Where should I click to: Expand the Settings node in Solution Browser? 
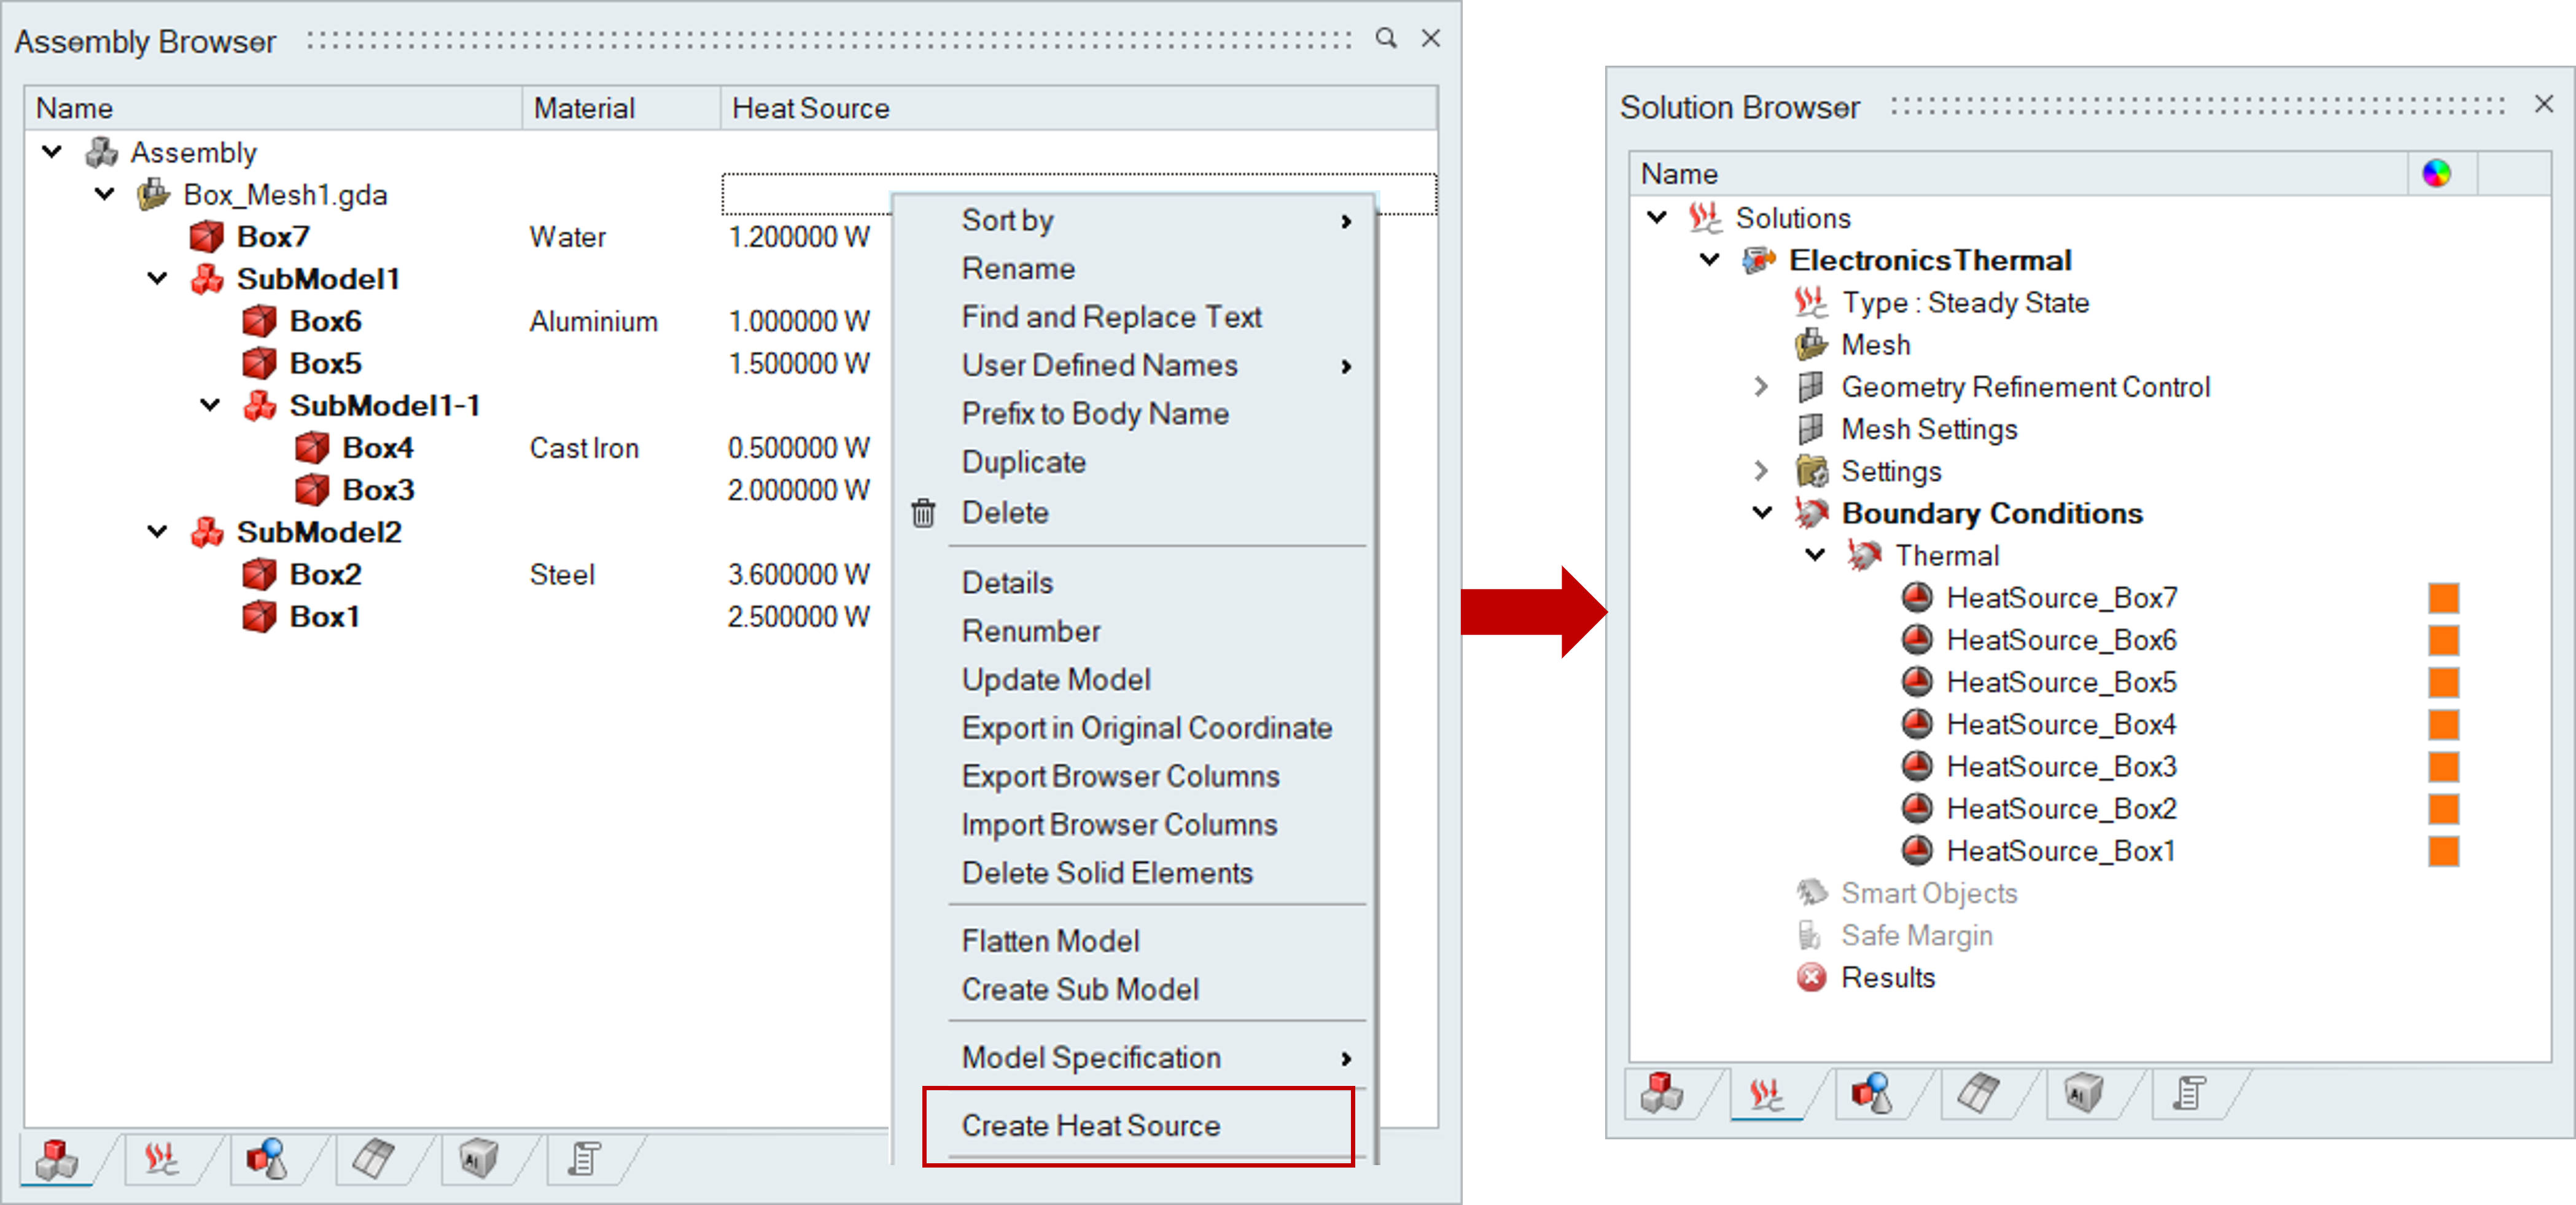(1761, 471)
